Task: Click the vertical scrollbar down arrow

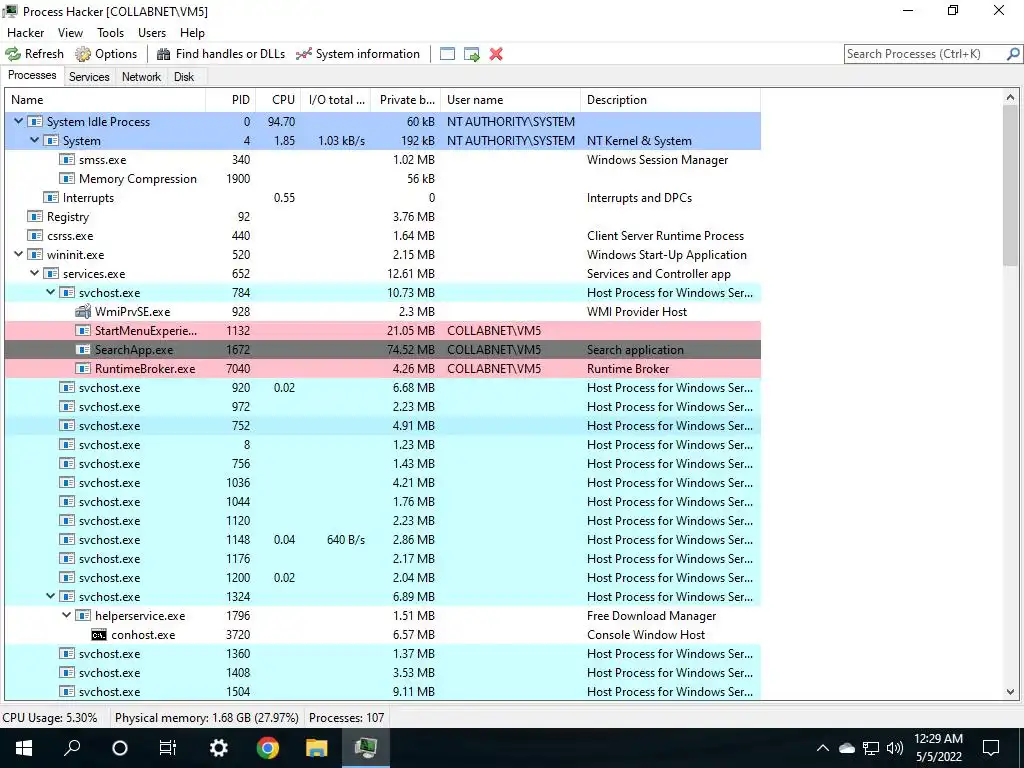Action: tap(1010, 692)
